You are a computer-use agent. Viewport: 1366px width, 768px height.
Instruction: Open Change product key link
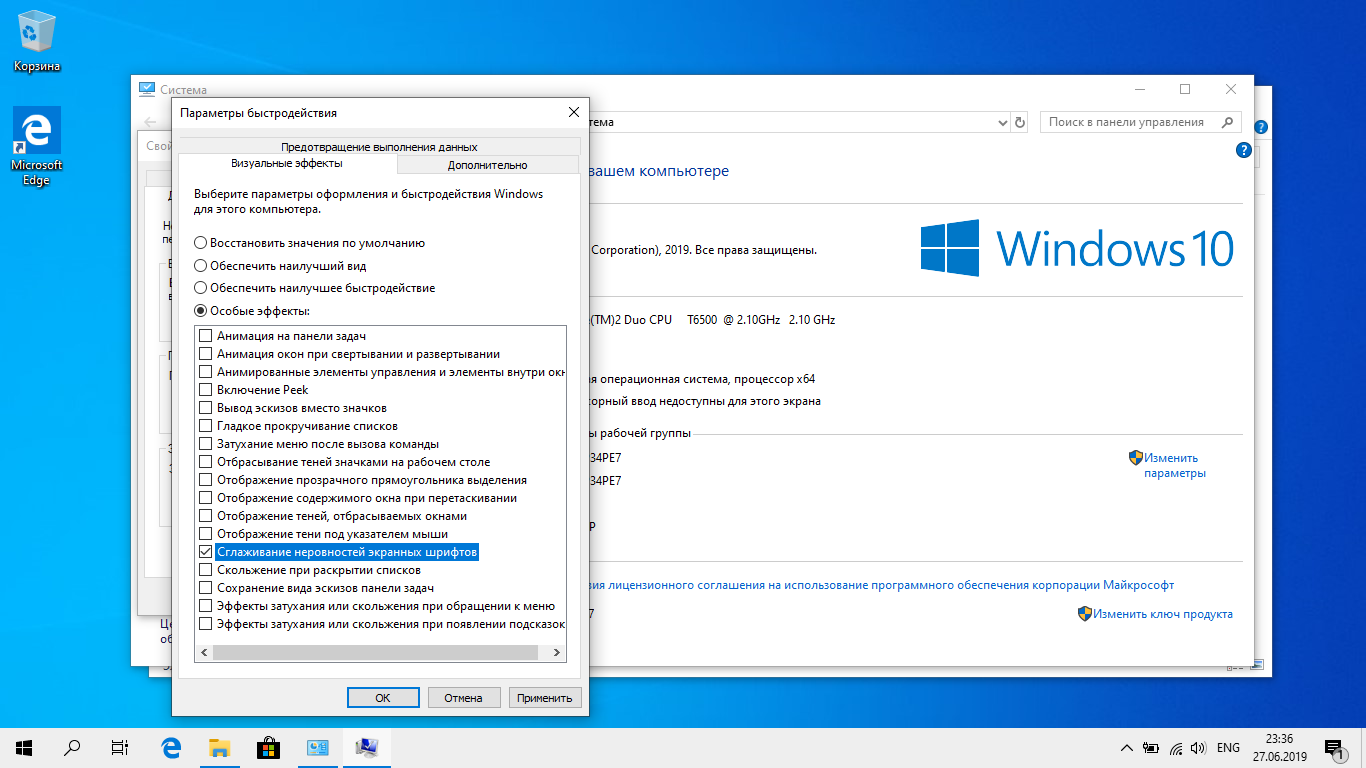click(x=1163, y=614)
